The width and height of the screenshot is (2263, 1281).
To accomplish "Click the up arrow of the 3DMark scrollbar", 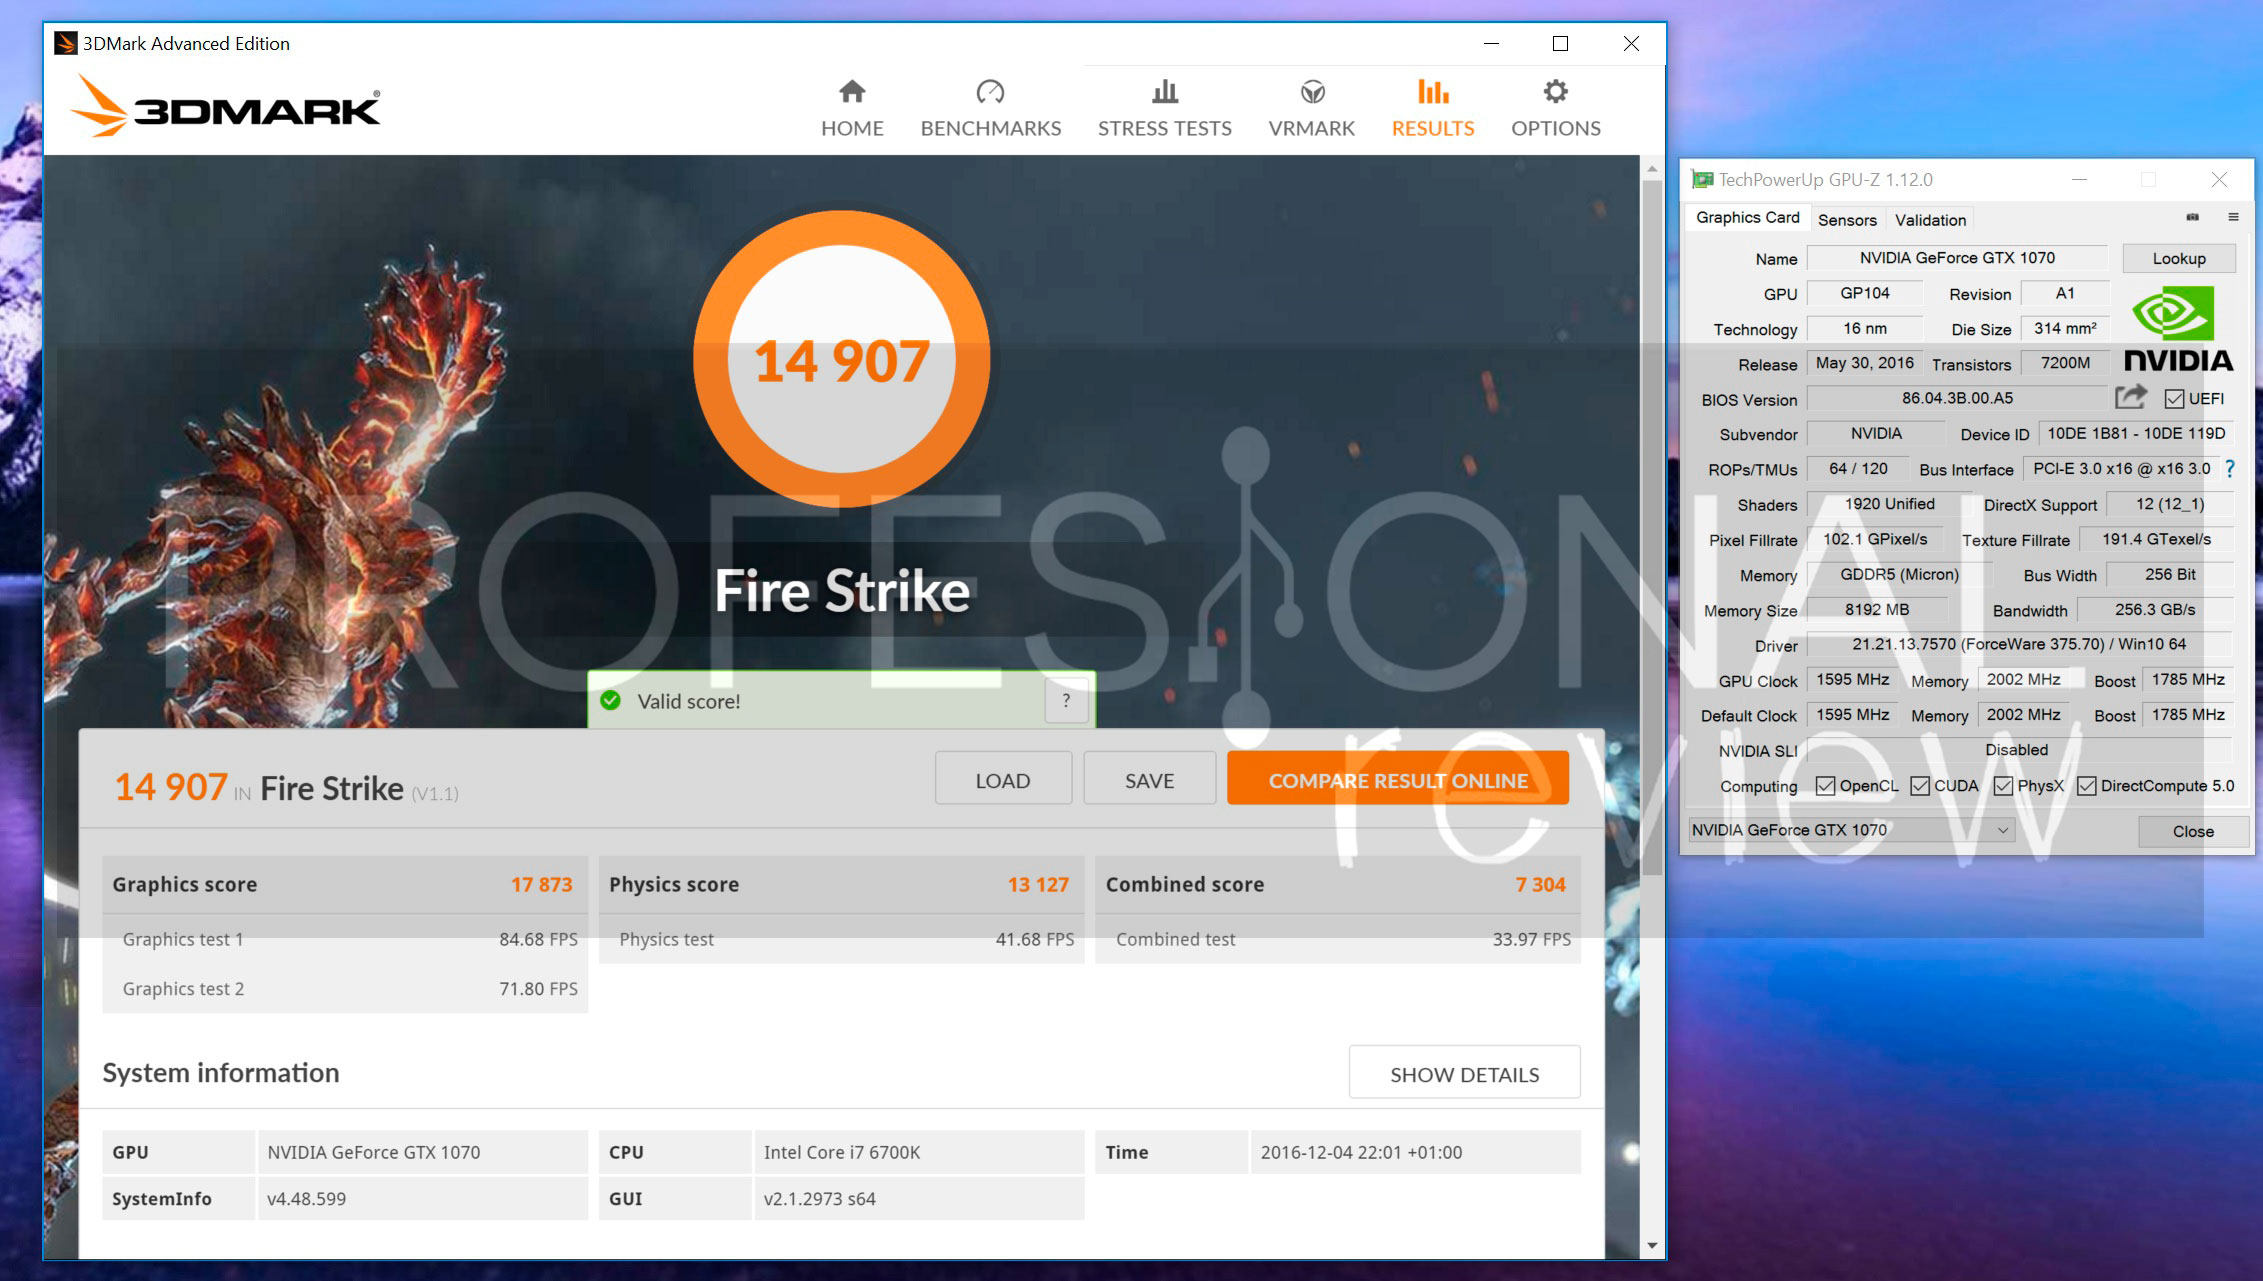I will (x=1652, y=168).
